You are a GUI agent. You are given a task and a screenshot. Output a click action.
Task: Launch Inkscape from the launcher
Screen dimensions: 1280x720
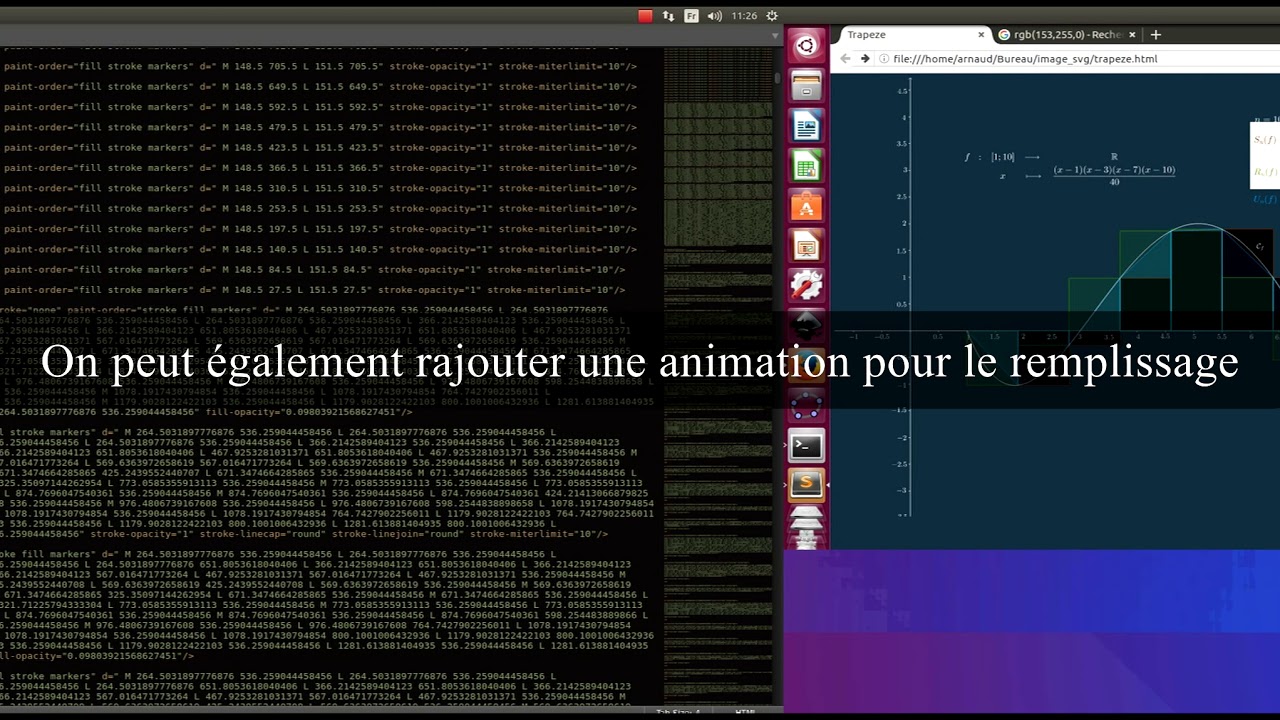coord(806,325)
